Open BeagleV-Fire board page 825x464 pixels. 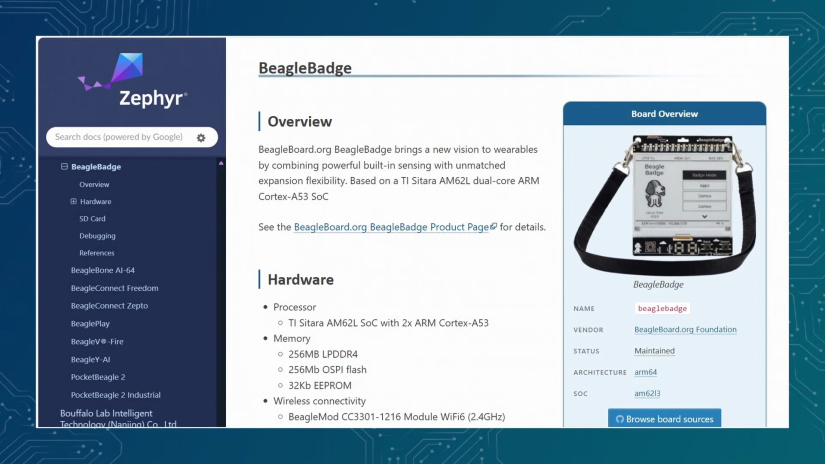[x=97, y=341]
